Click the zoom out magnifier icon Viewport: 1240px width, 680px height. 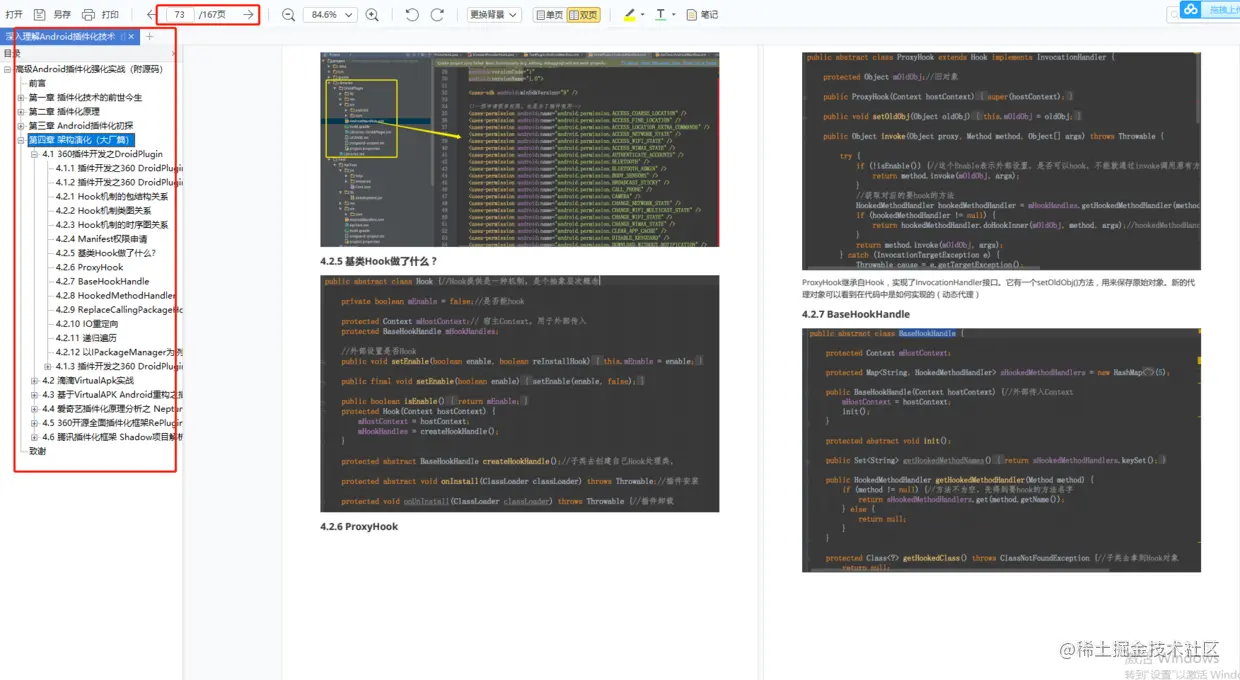click(288, 15)
